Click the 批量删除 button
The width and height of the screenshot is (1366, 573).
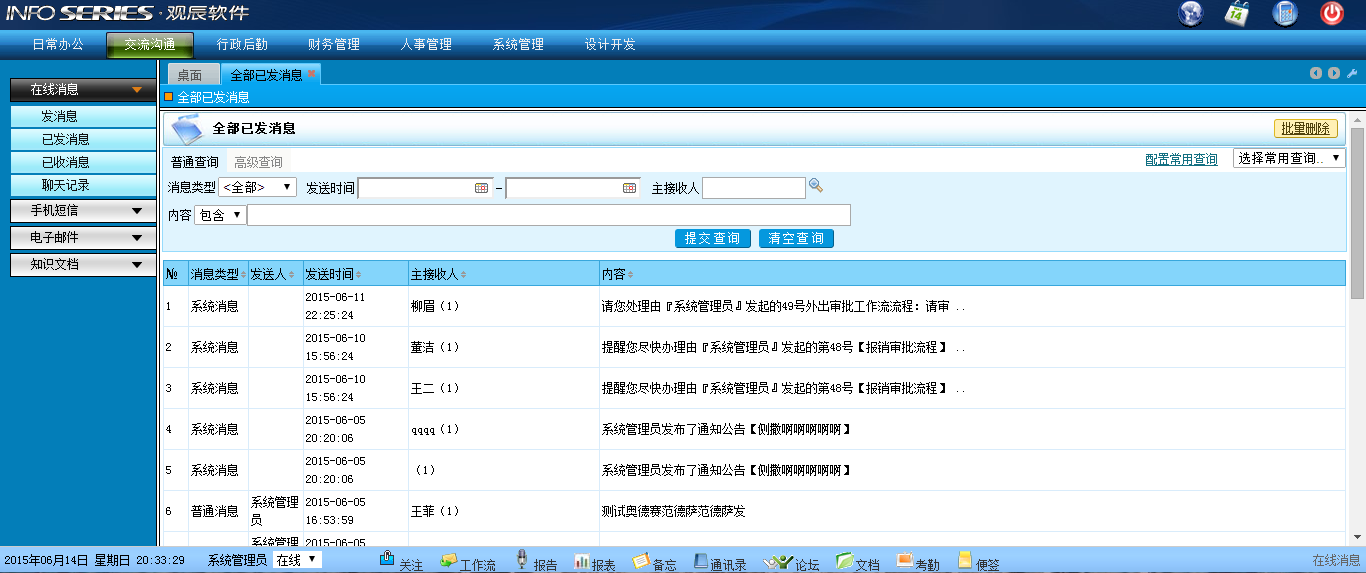1305,129
